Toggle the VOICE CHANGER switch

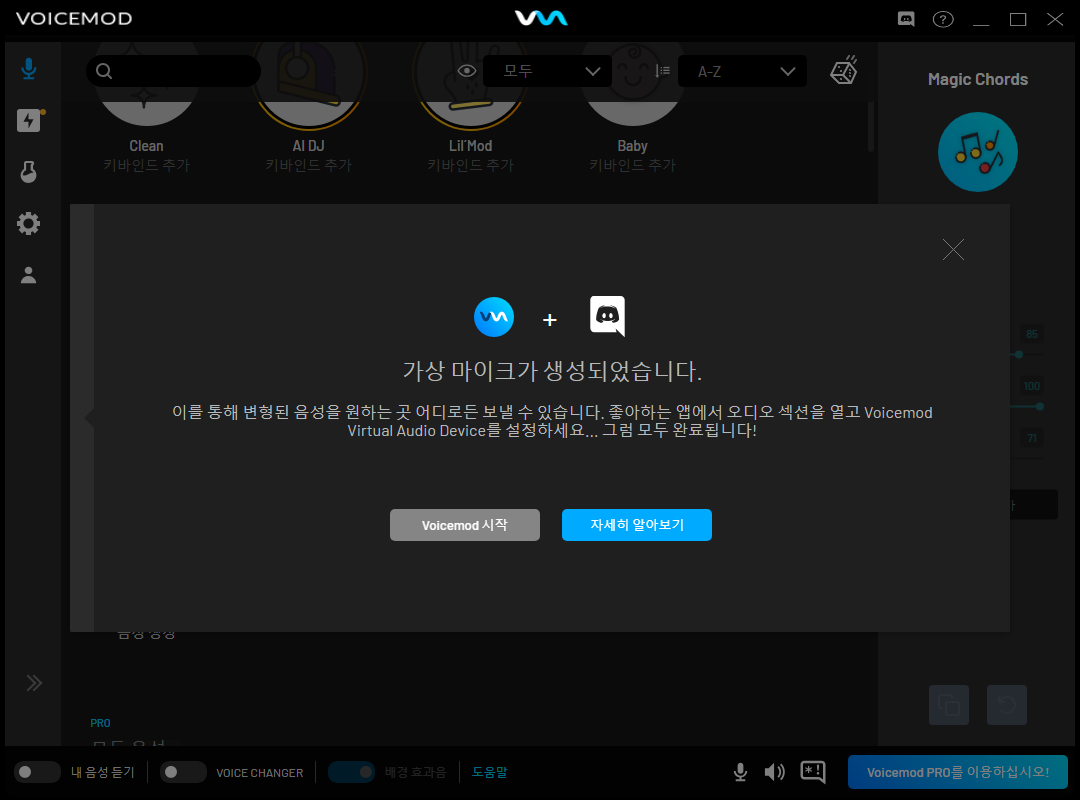click(183, 772)
